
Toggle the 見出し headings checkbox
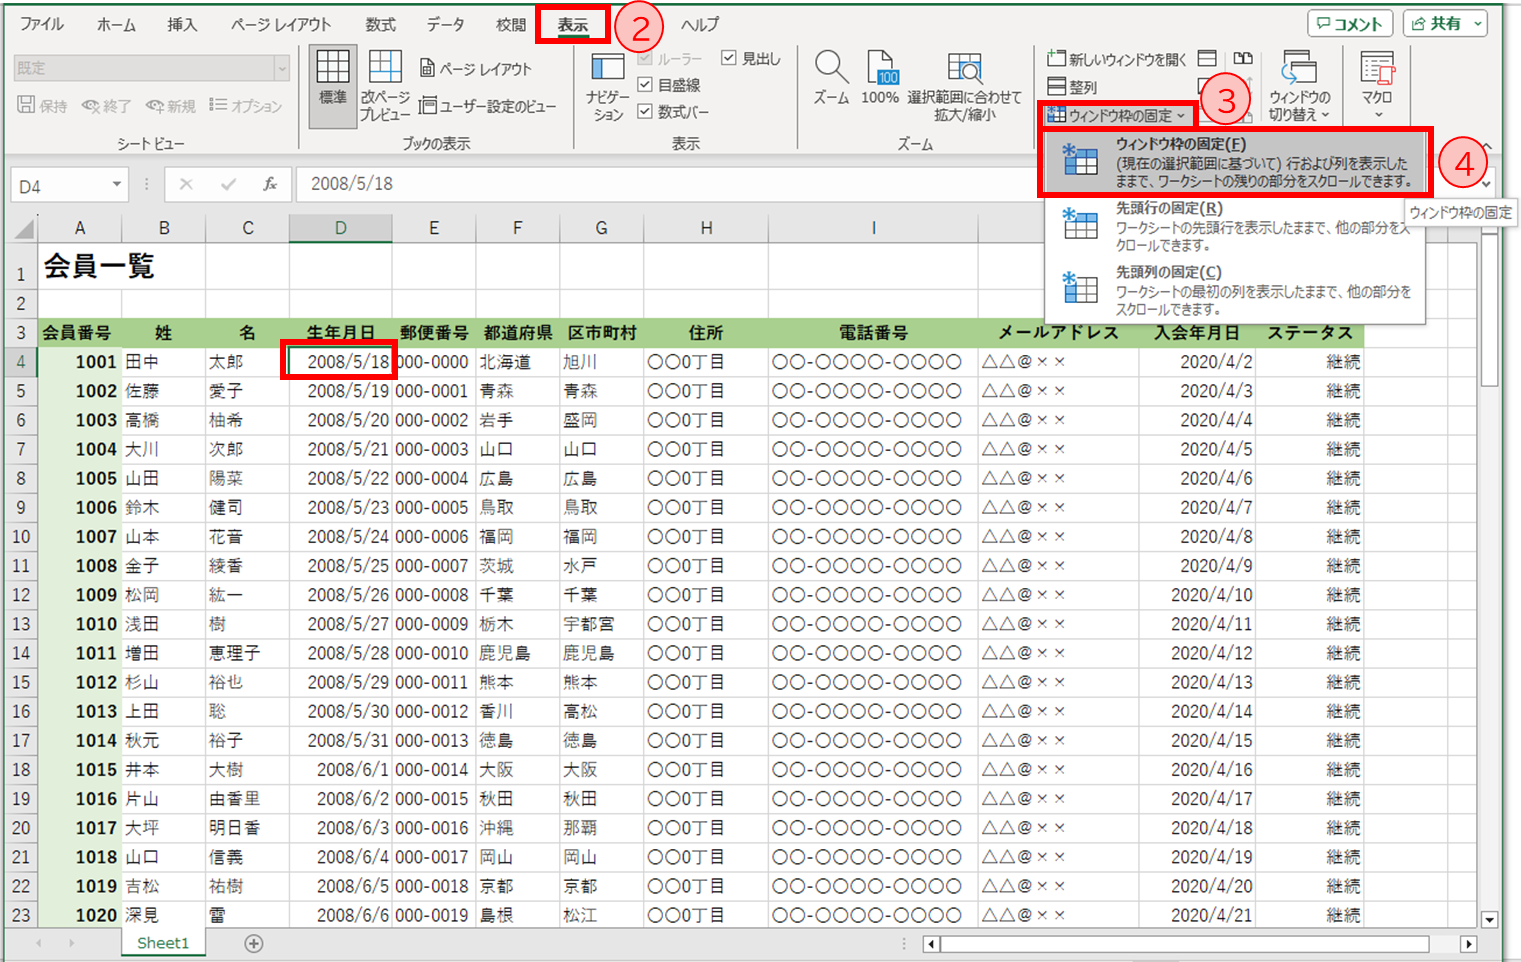pos(729,58)
